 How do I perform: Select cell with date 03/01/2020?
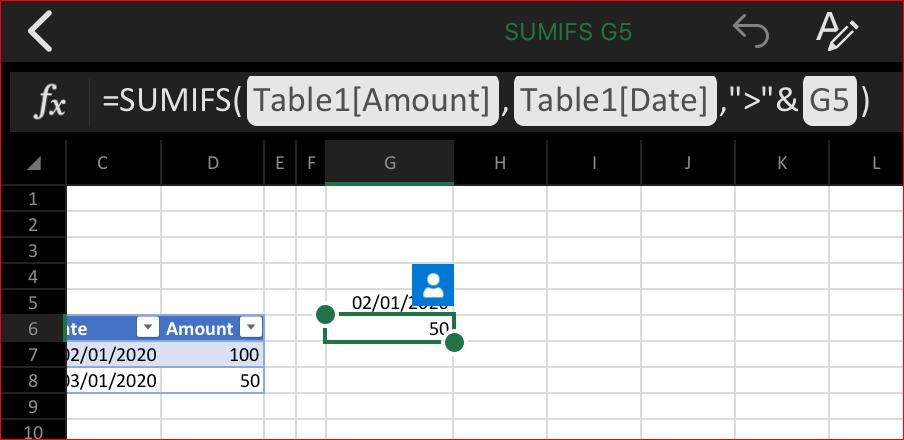(x=114, y=381)
